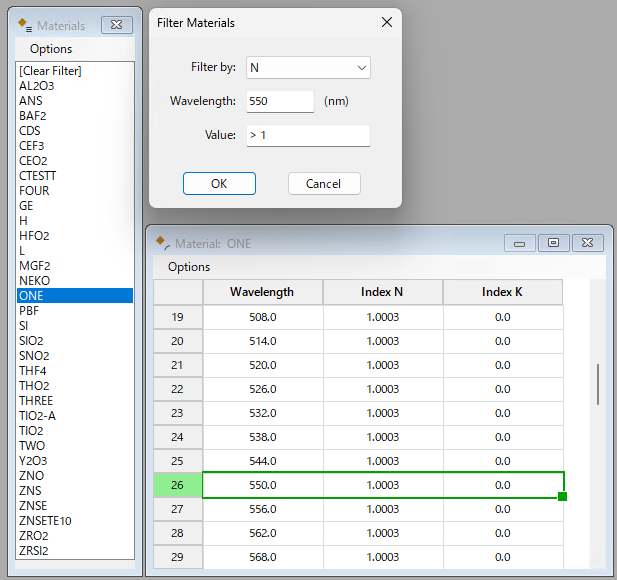Screen dimensions: 617x580
Task: Close the Filter Materials dialog
Action: (x=387, y=22)
